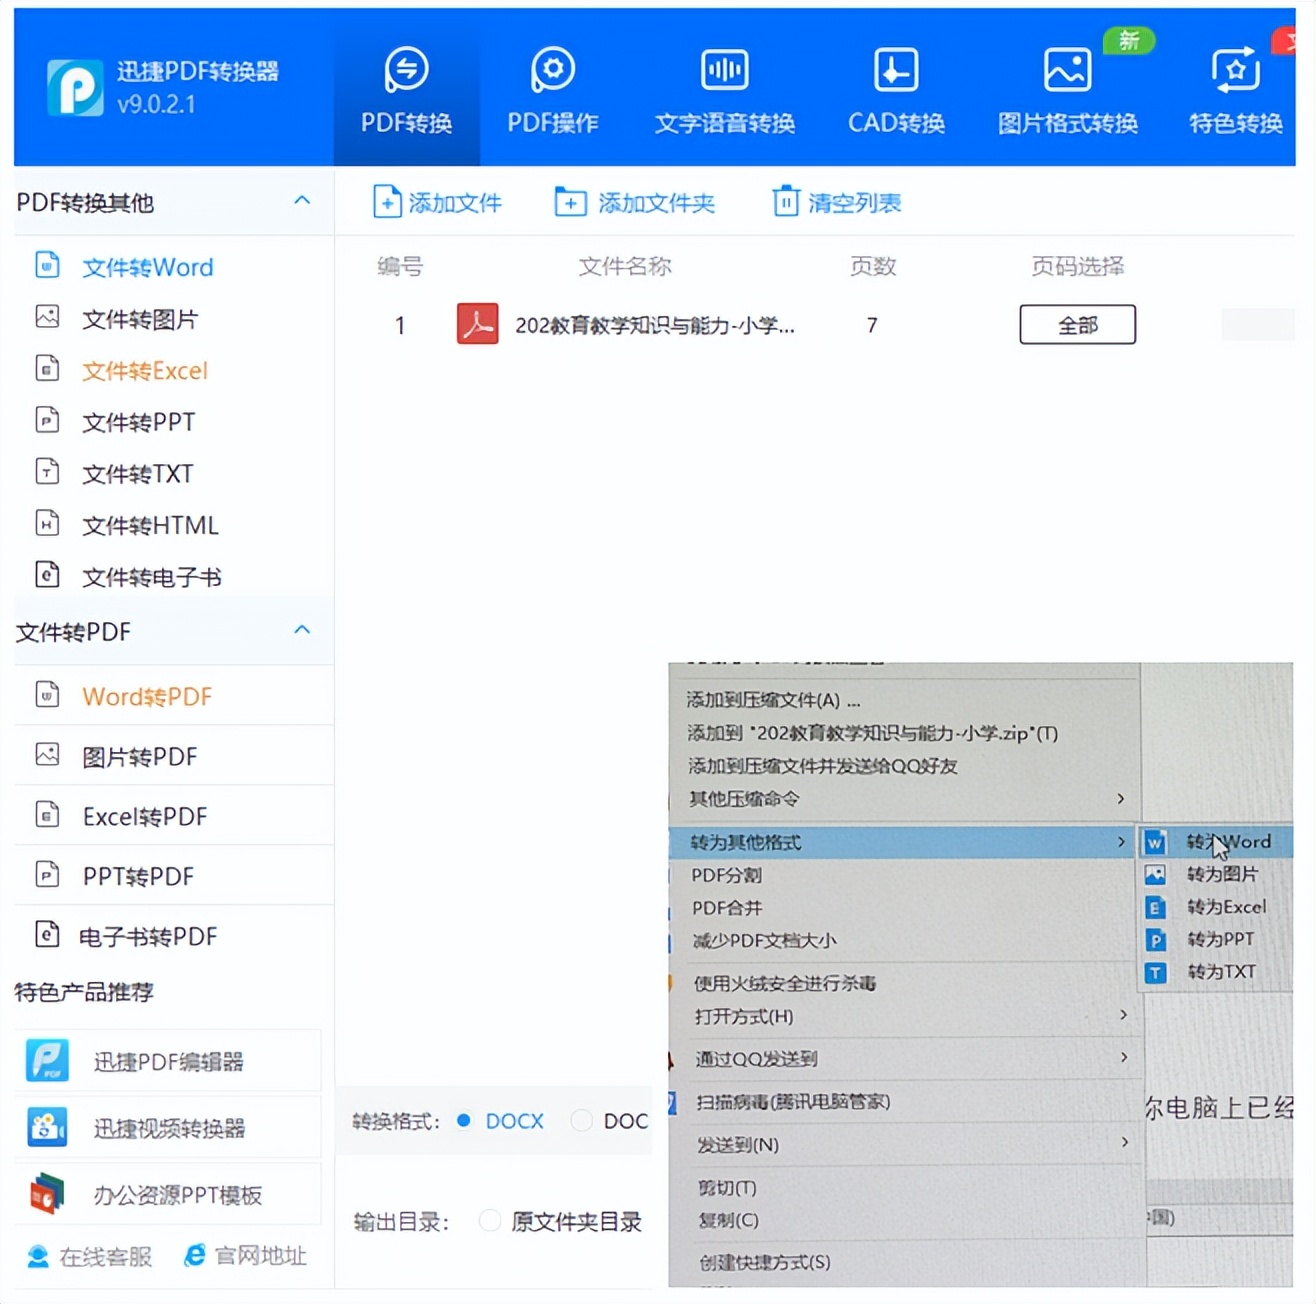This screenshot has height=1304, width=1316.
Task: Open 迅捷PDF编辑器 product recommendation
Action: 168,1061
